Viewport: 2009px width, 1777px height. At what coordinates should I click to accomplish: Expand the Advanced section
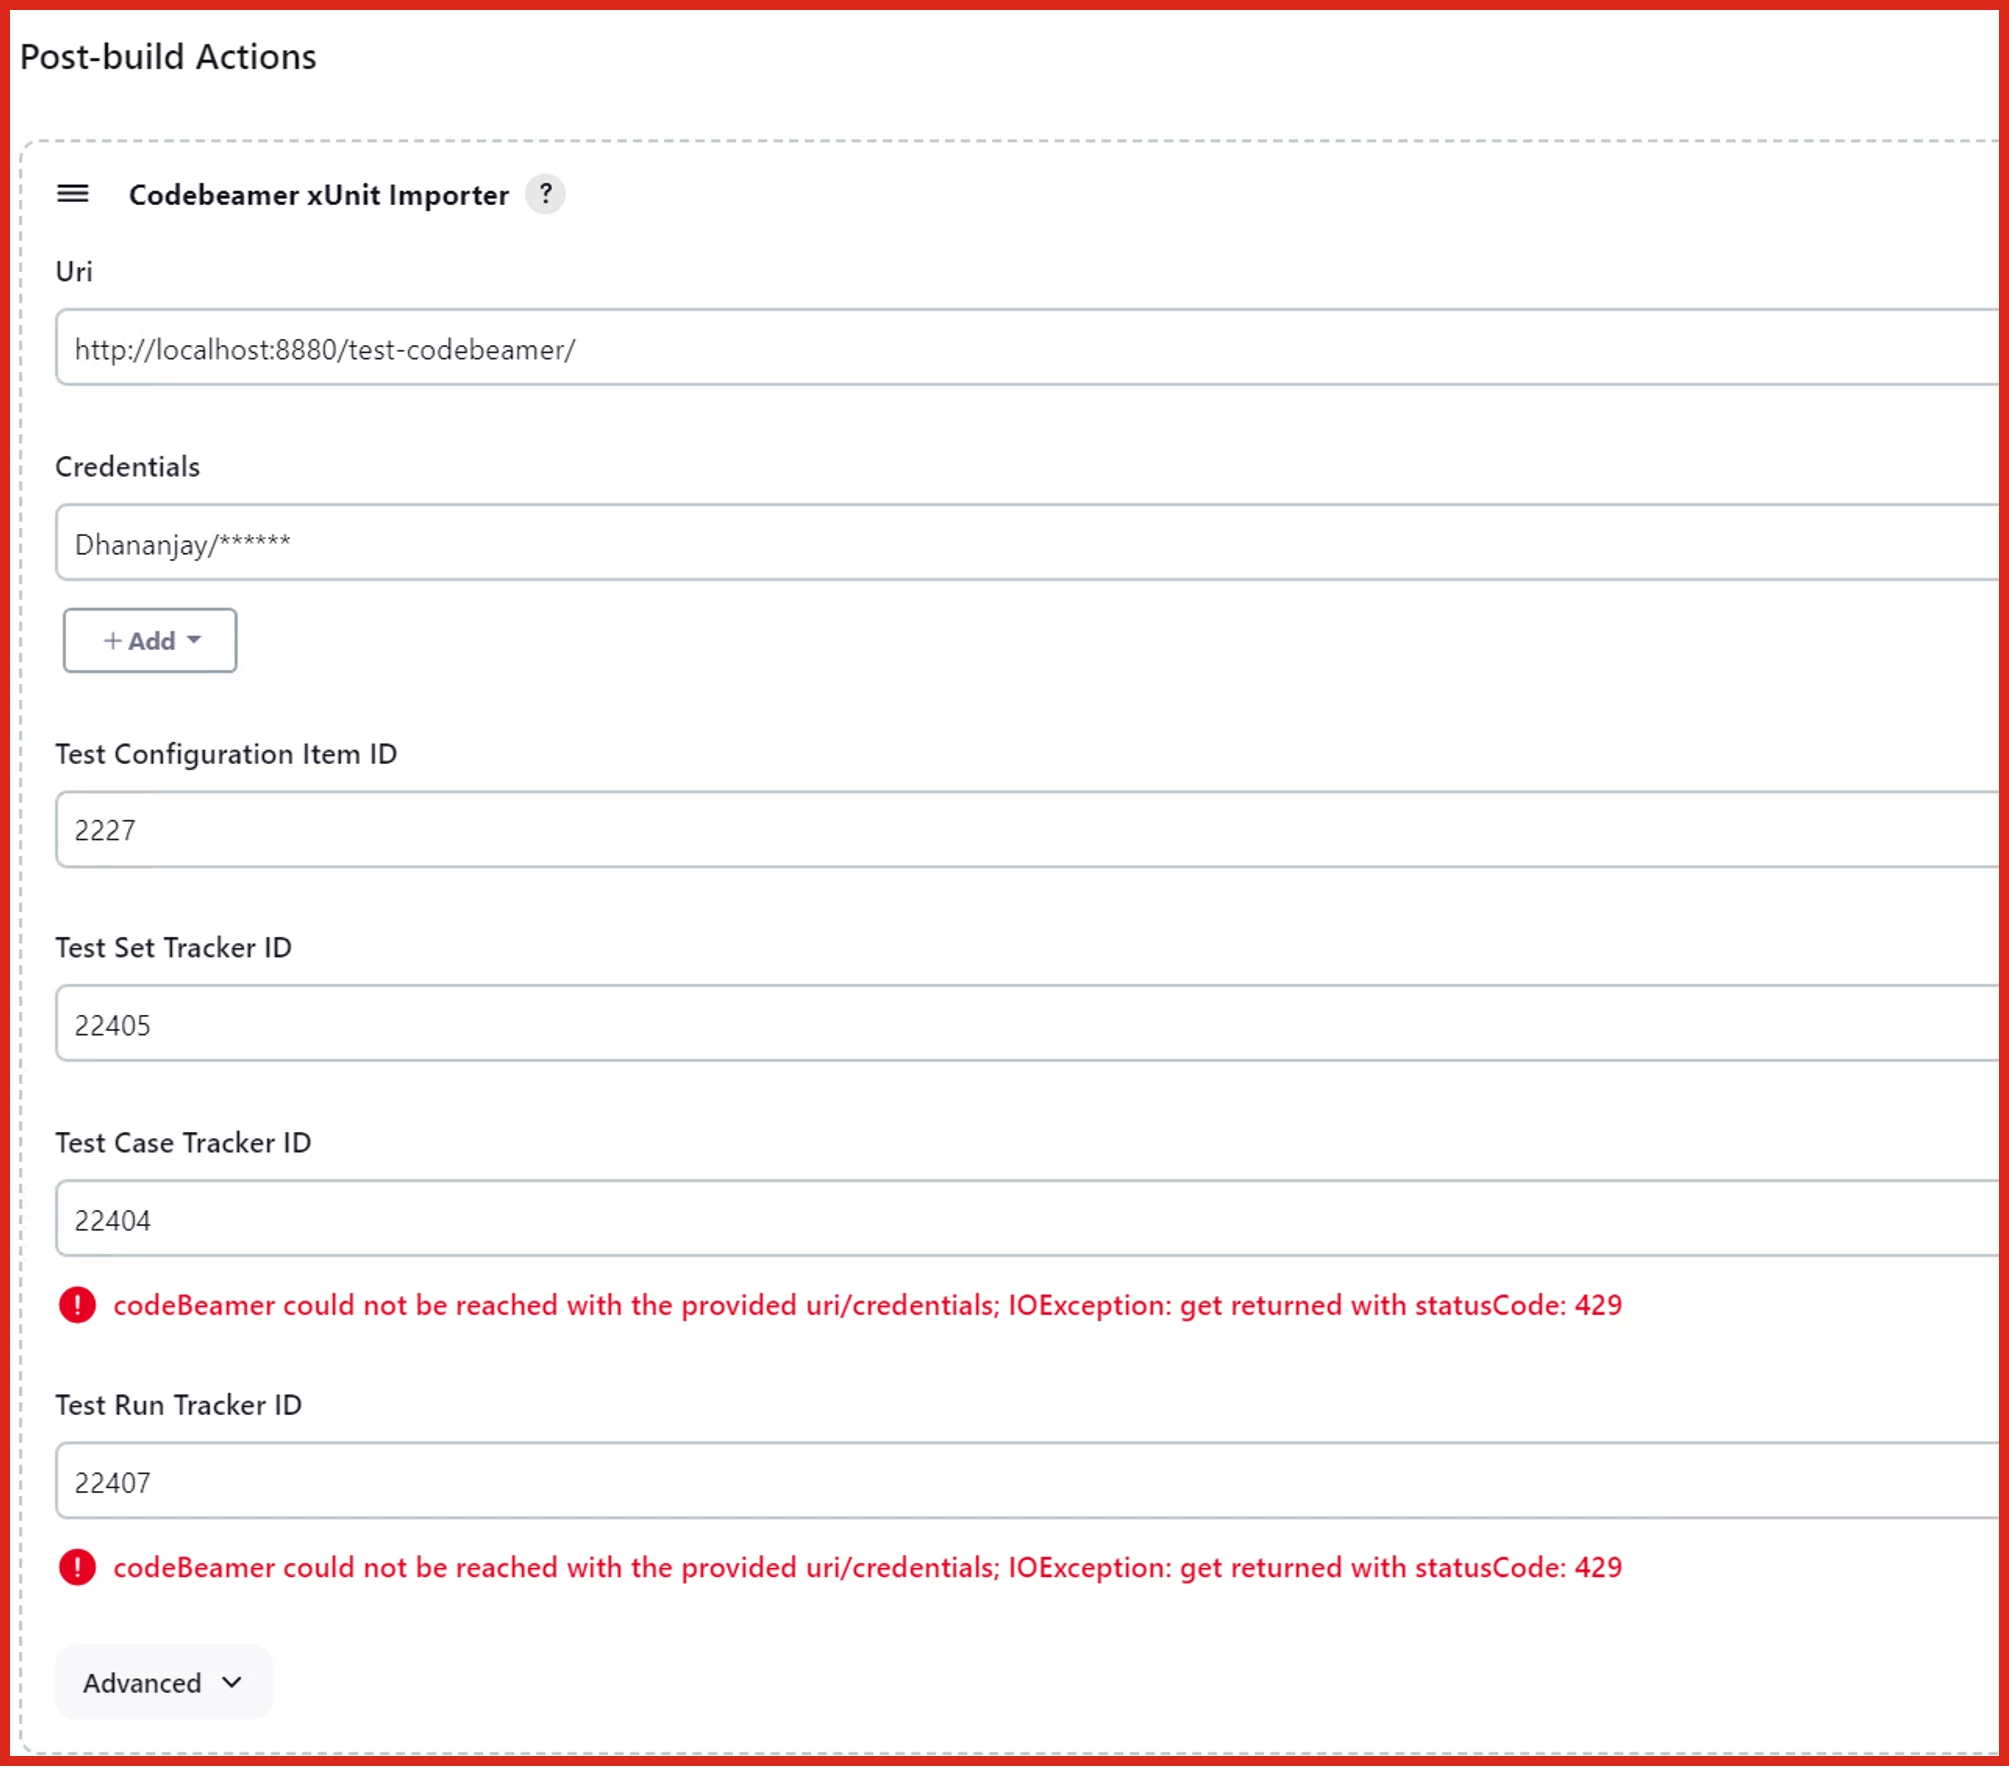coord(163,1683)
